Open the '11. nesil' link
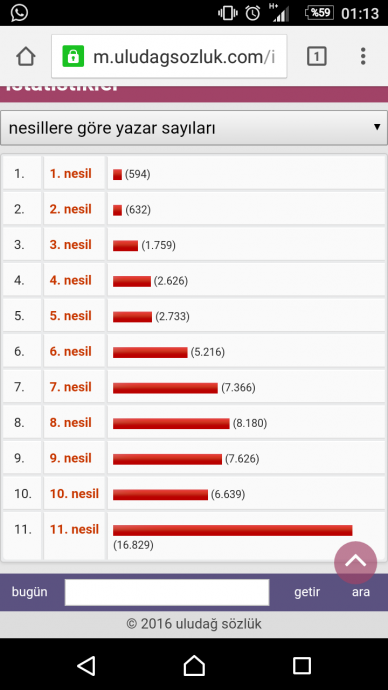The height and width of the screenshot is (690, 388). 74,529
